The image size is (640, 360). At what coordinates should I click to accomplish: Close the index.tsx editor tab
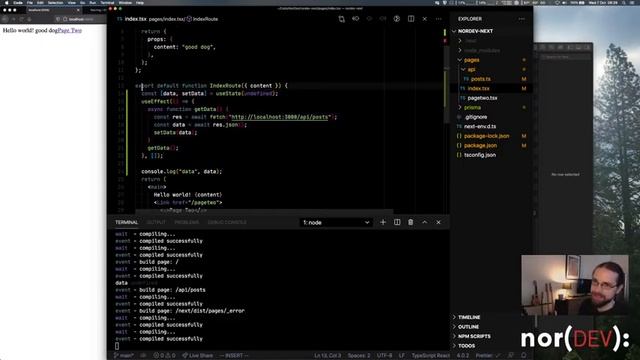pyautogui.click(x=424, y=19)
